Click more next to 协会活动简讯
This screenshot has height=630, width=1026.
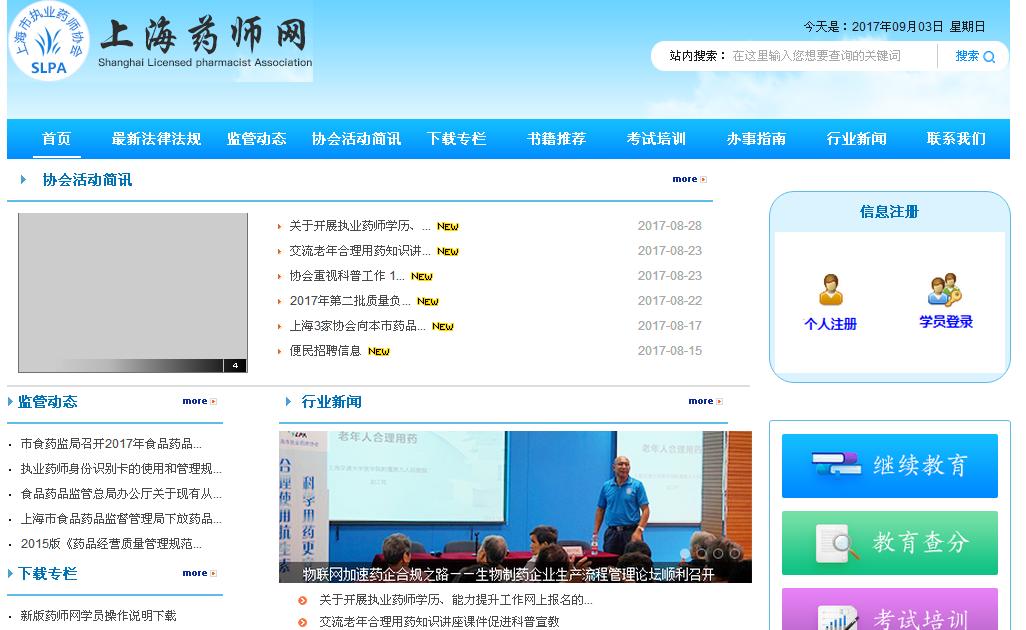coord(689,180)
